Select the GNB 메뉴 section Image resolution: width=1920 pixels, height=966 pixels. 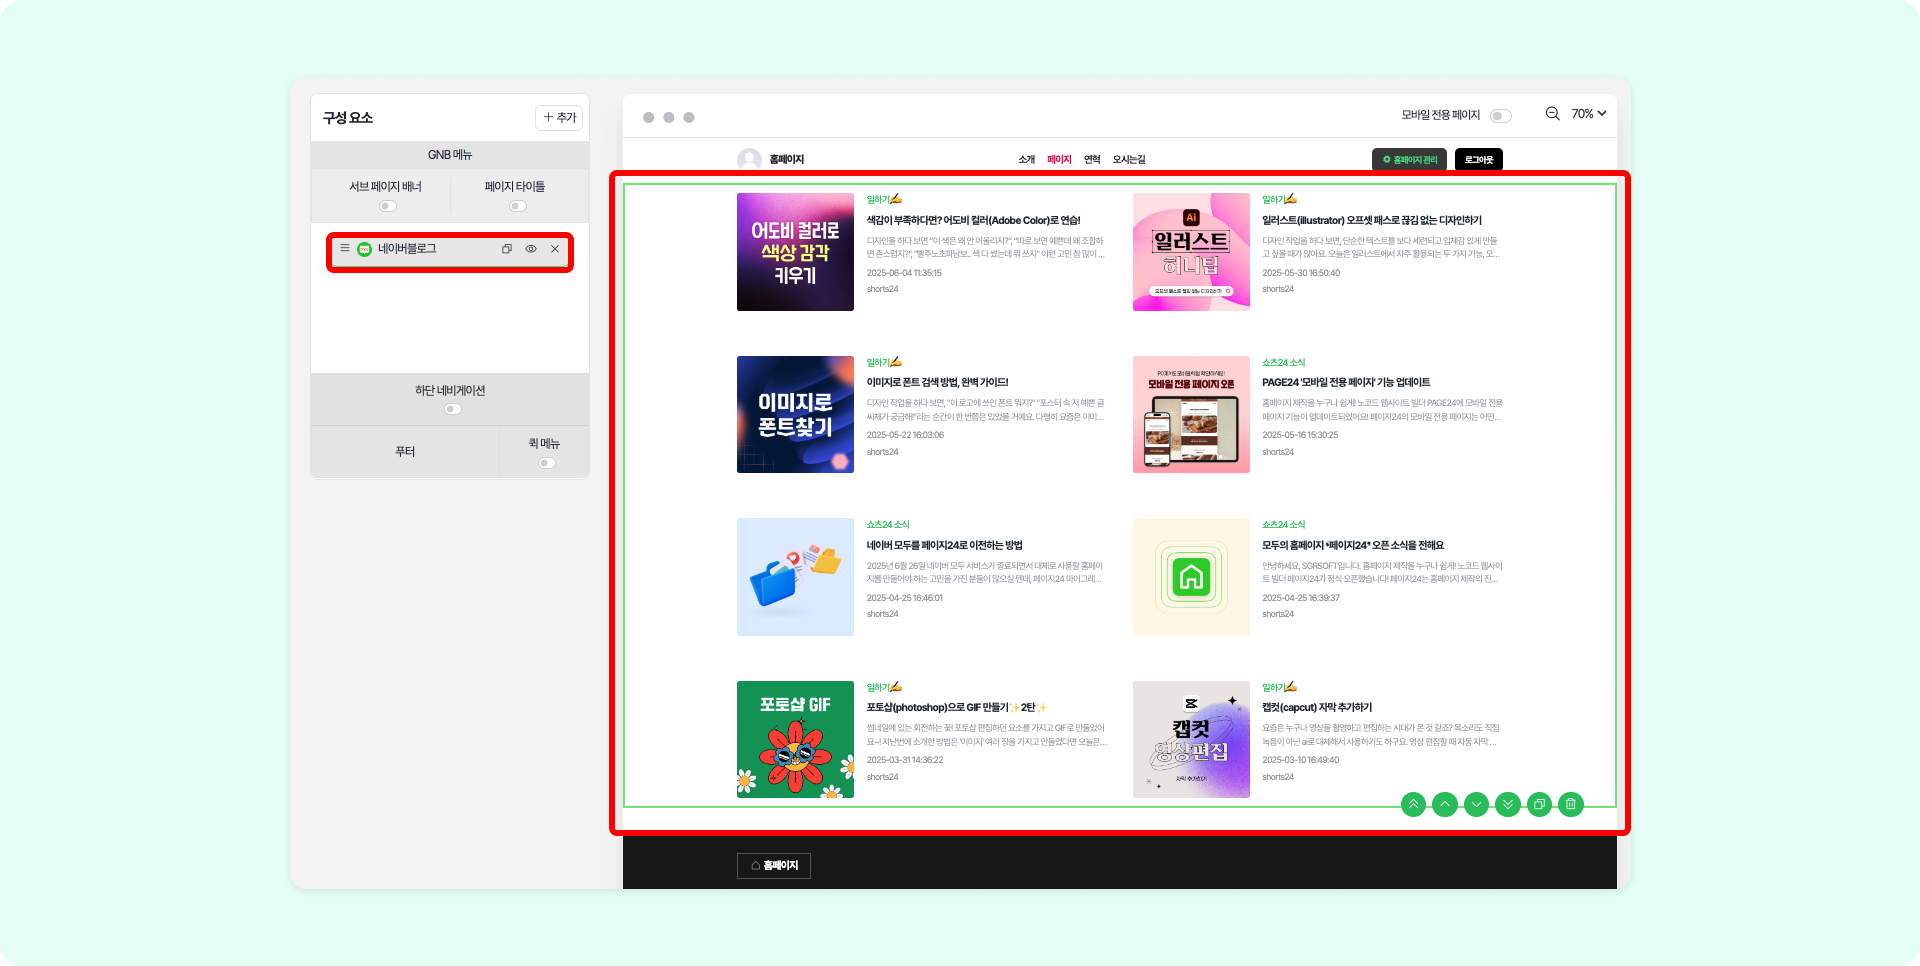point(450,155)
